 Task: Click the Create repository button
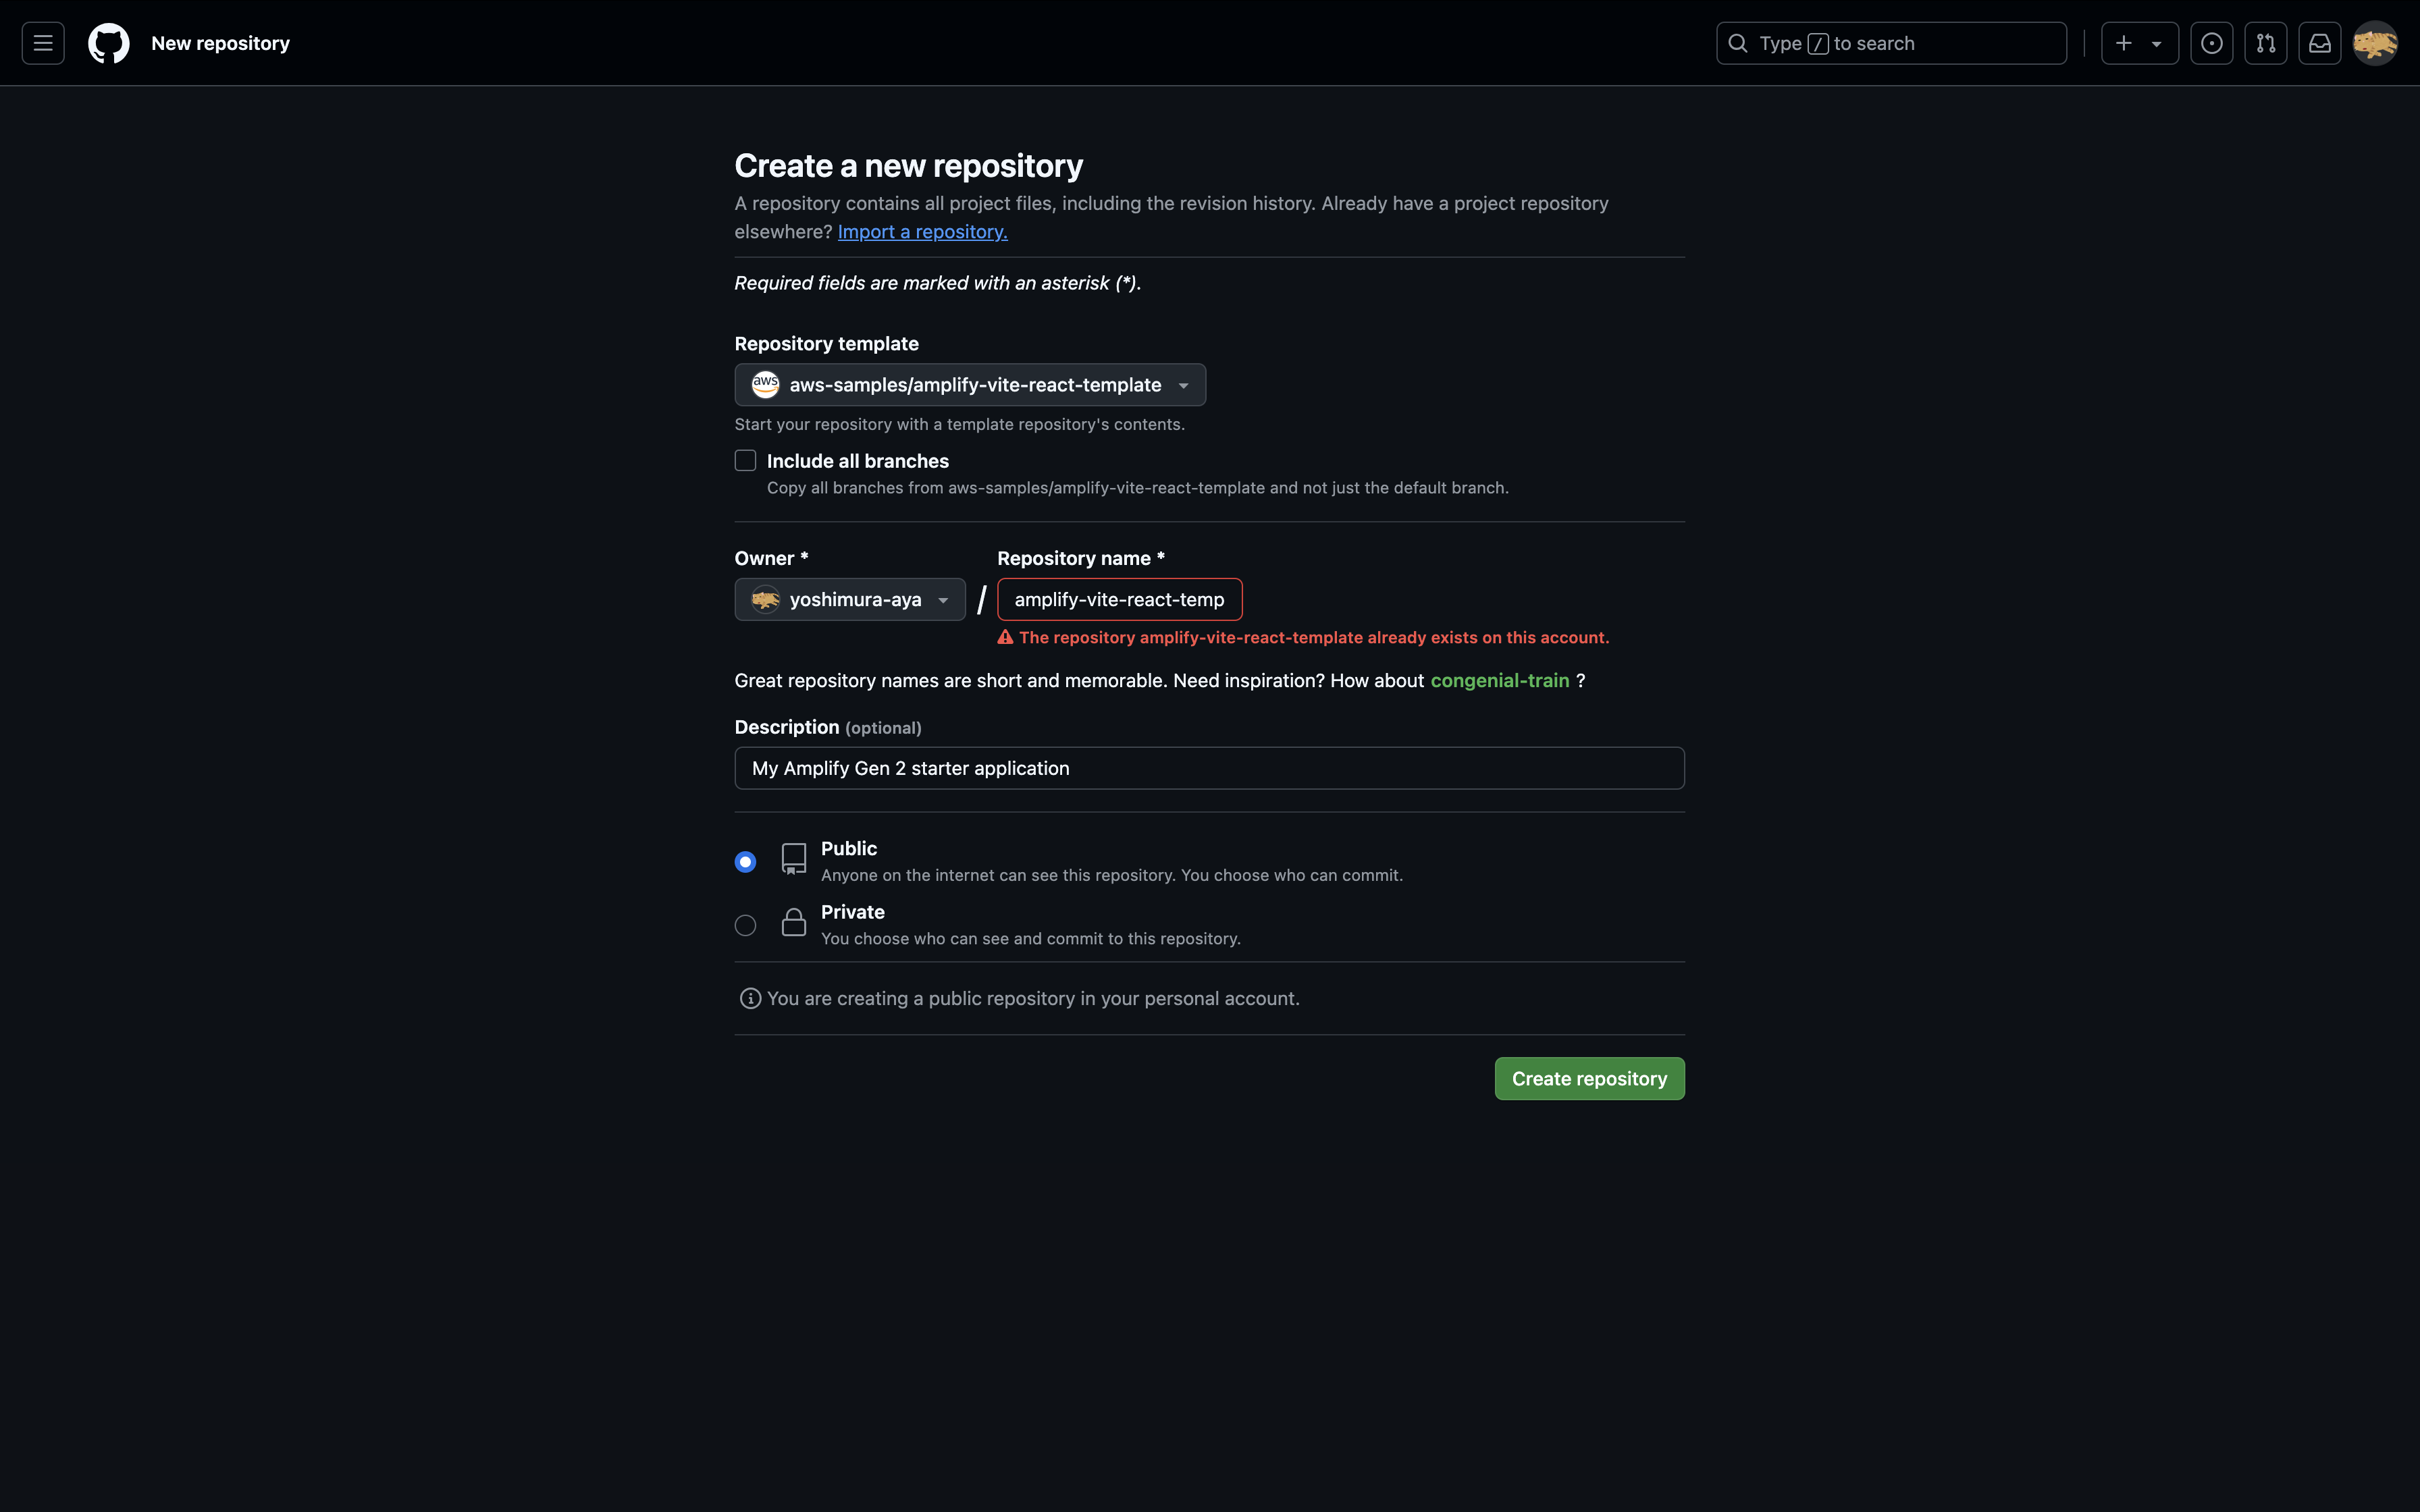[1588, 1078]
